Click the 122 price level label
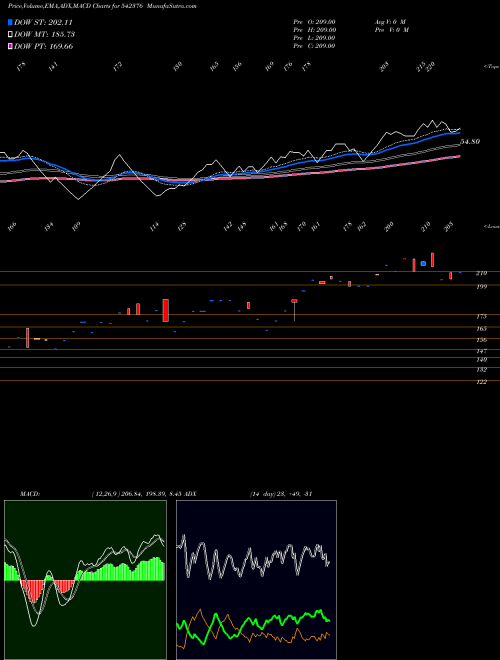 pyautogui.click(x=481, y=382)
